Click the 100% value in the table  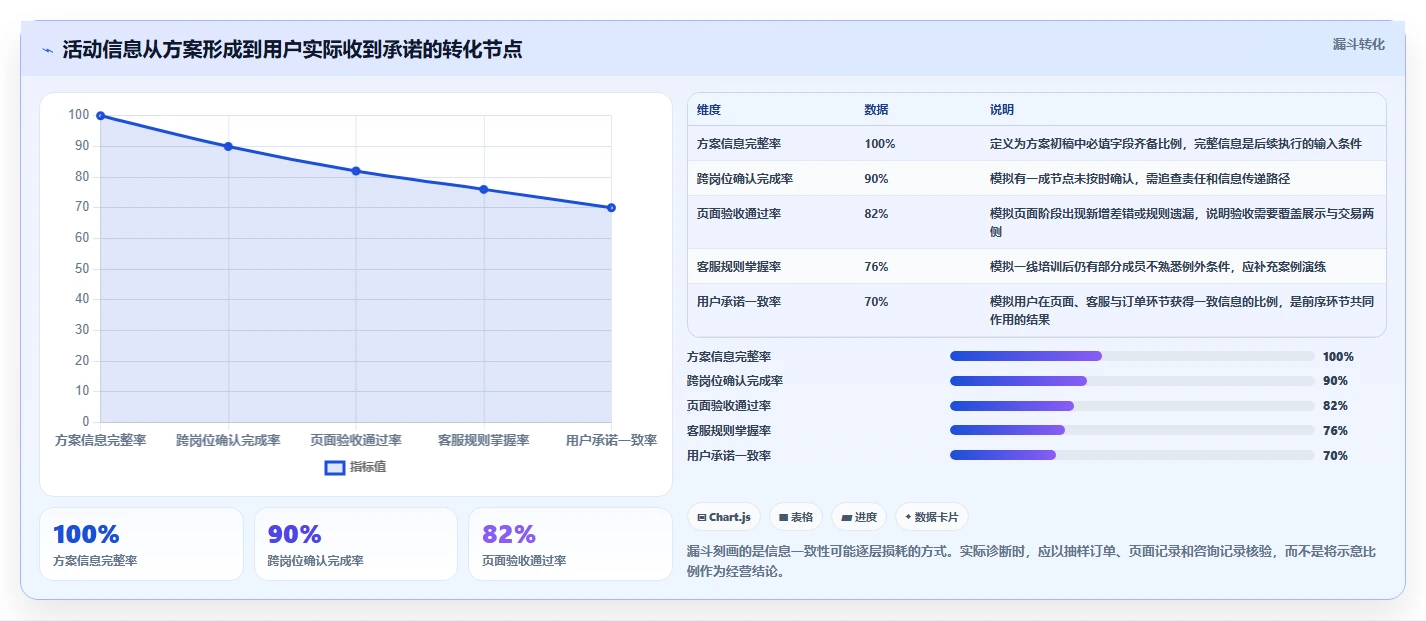(880, 144)
